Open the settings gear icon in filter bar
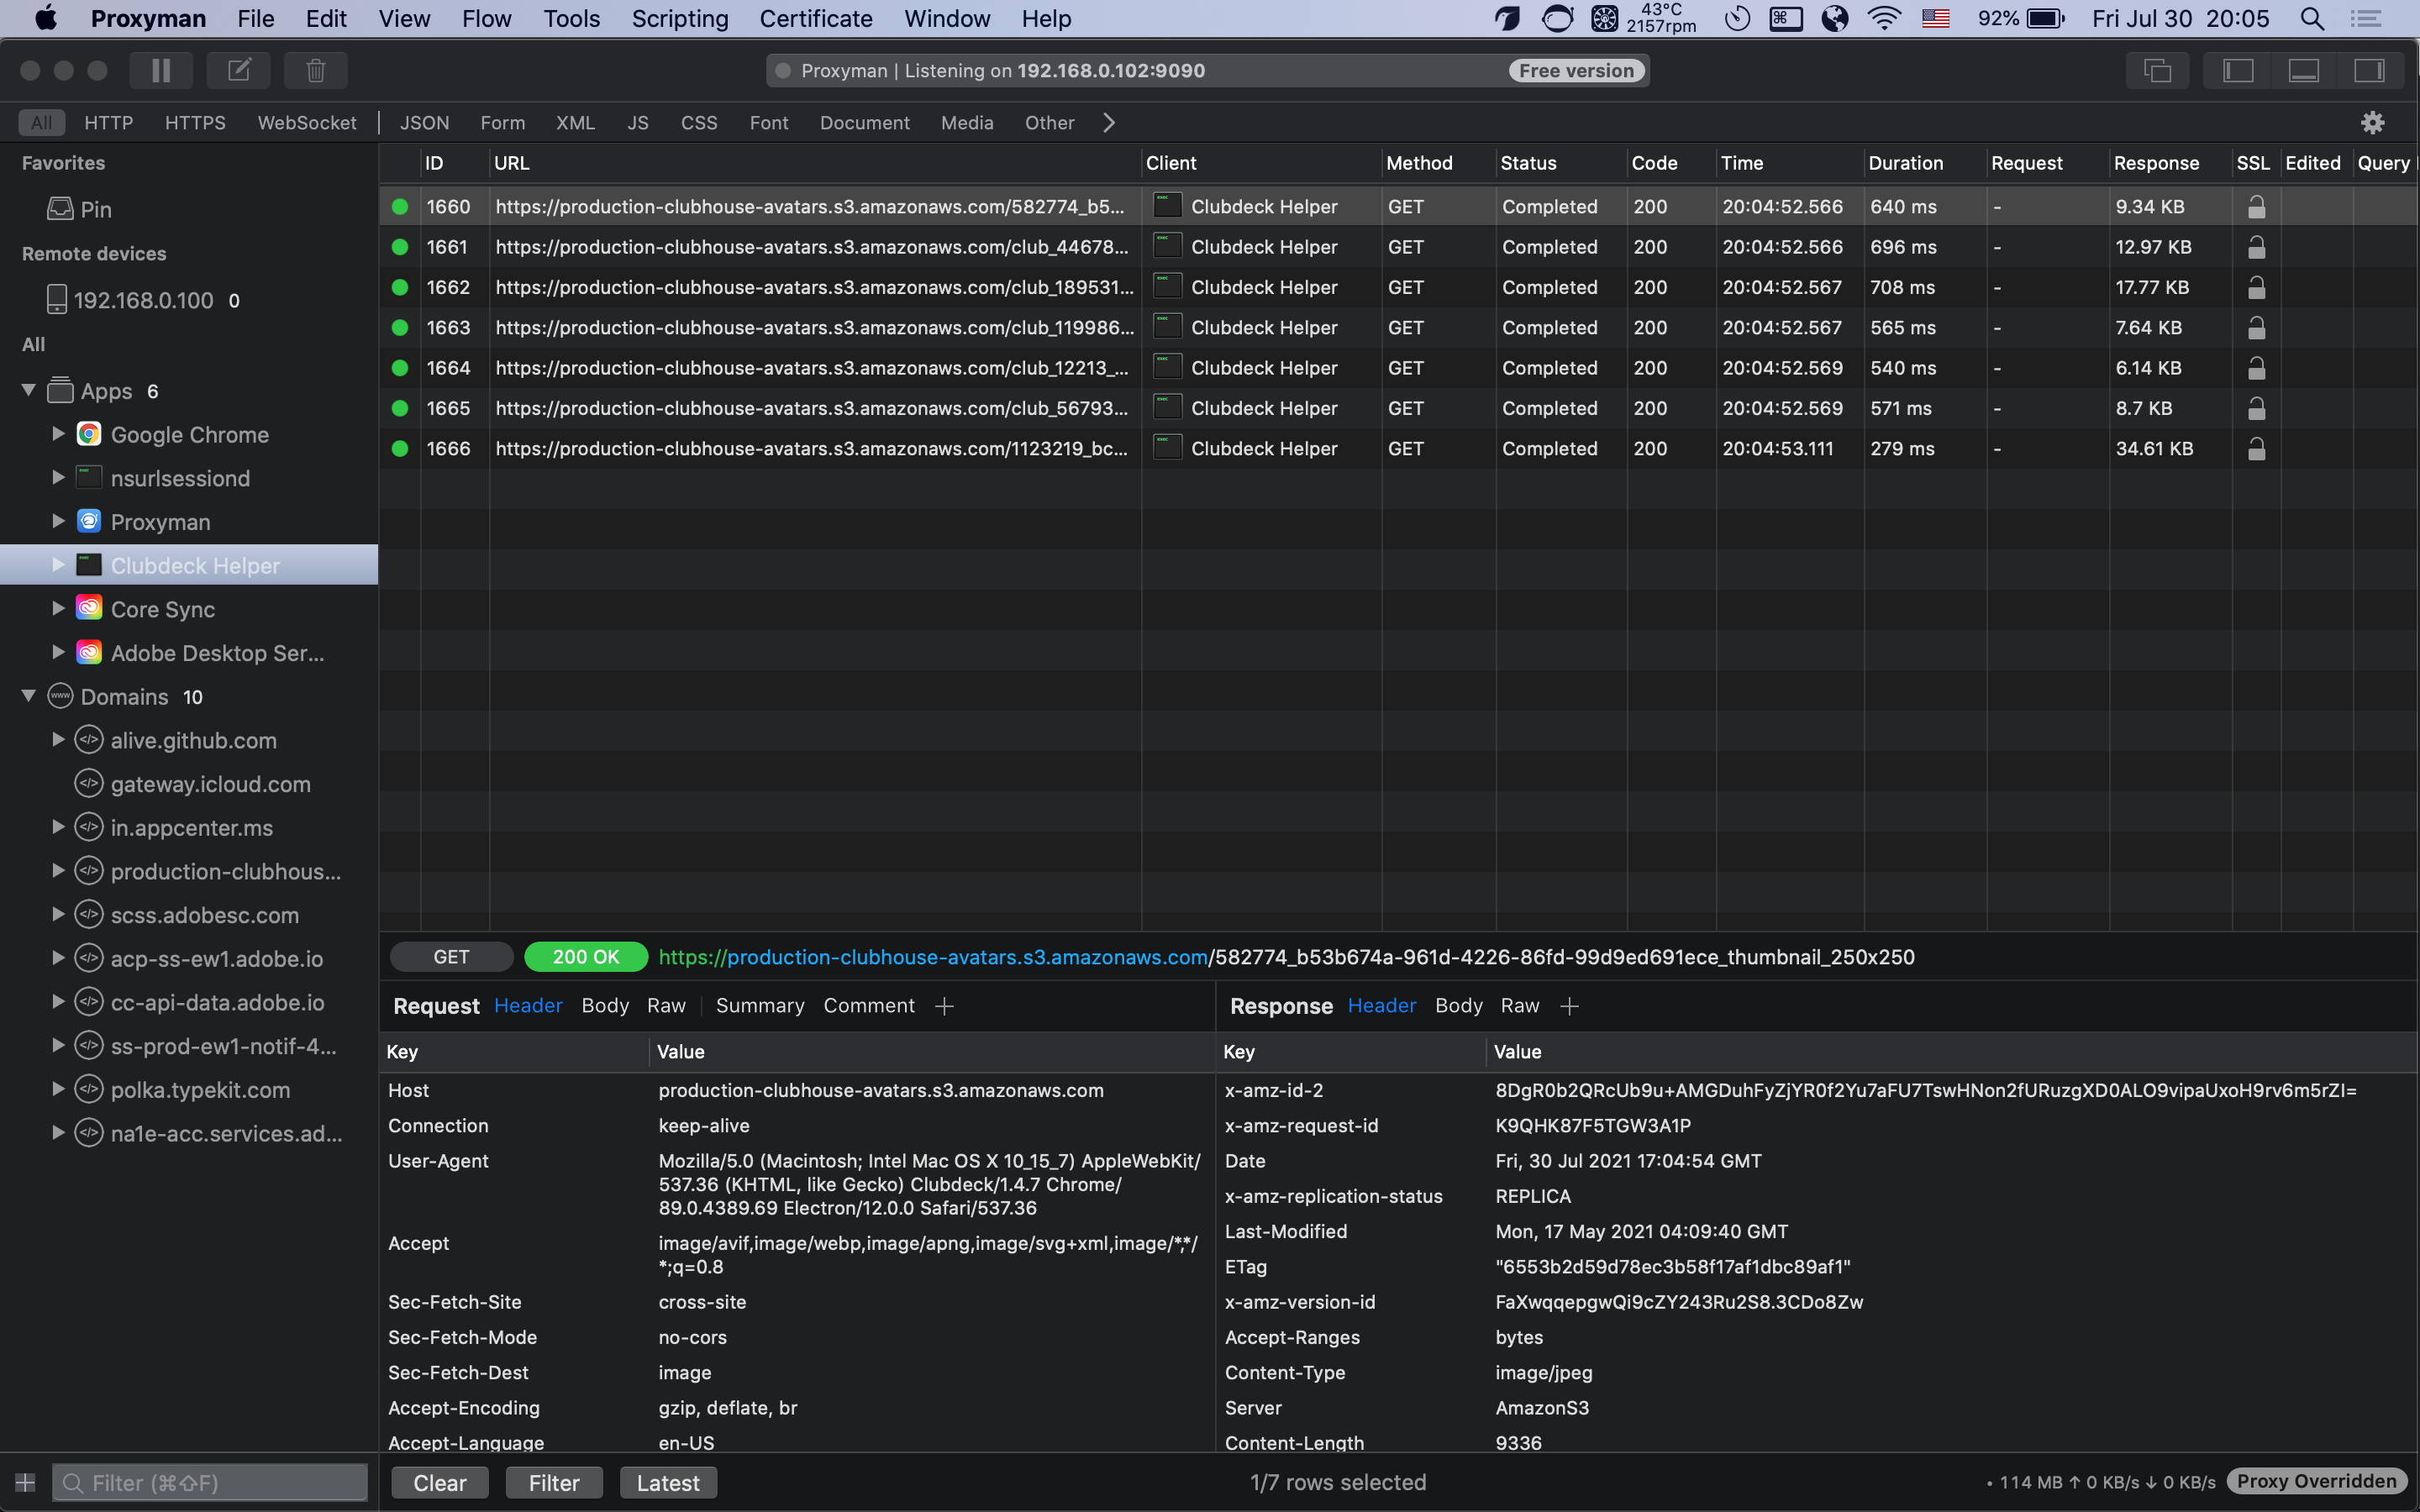Image resolution: width=2420 pixels, height=1512 pixels. (x=2372, y=123)
